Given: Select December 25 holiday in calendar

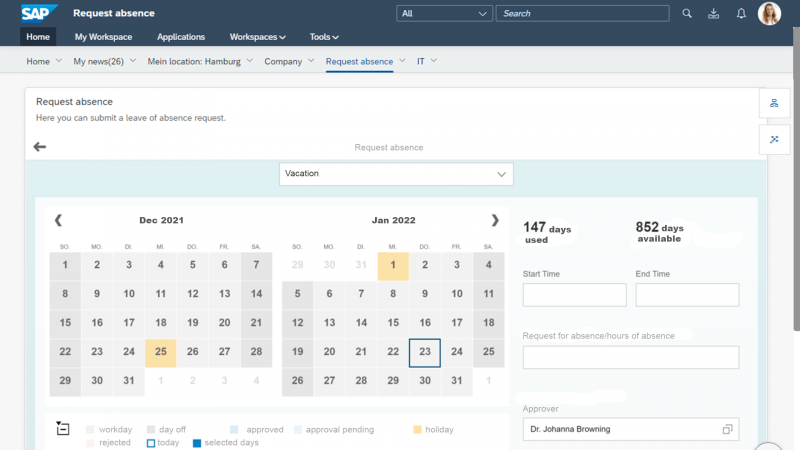Looking at the screenshot, I should pos(161,352).
